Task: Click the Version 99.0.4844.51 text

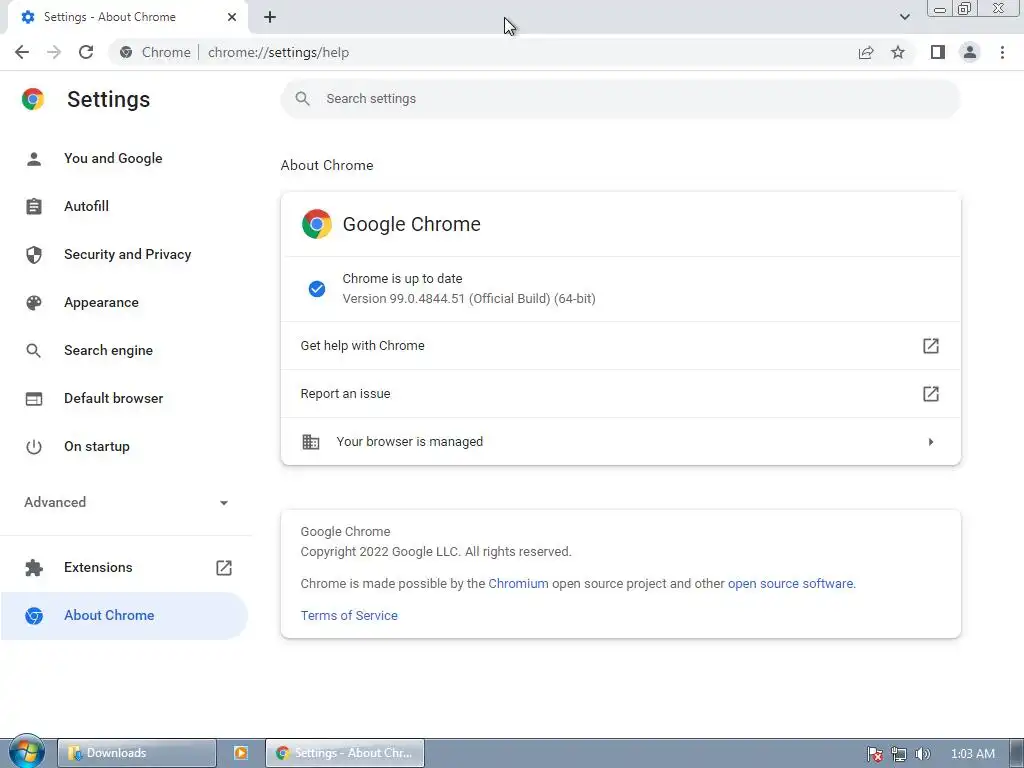Action: point(469,299)
